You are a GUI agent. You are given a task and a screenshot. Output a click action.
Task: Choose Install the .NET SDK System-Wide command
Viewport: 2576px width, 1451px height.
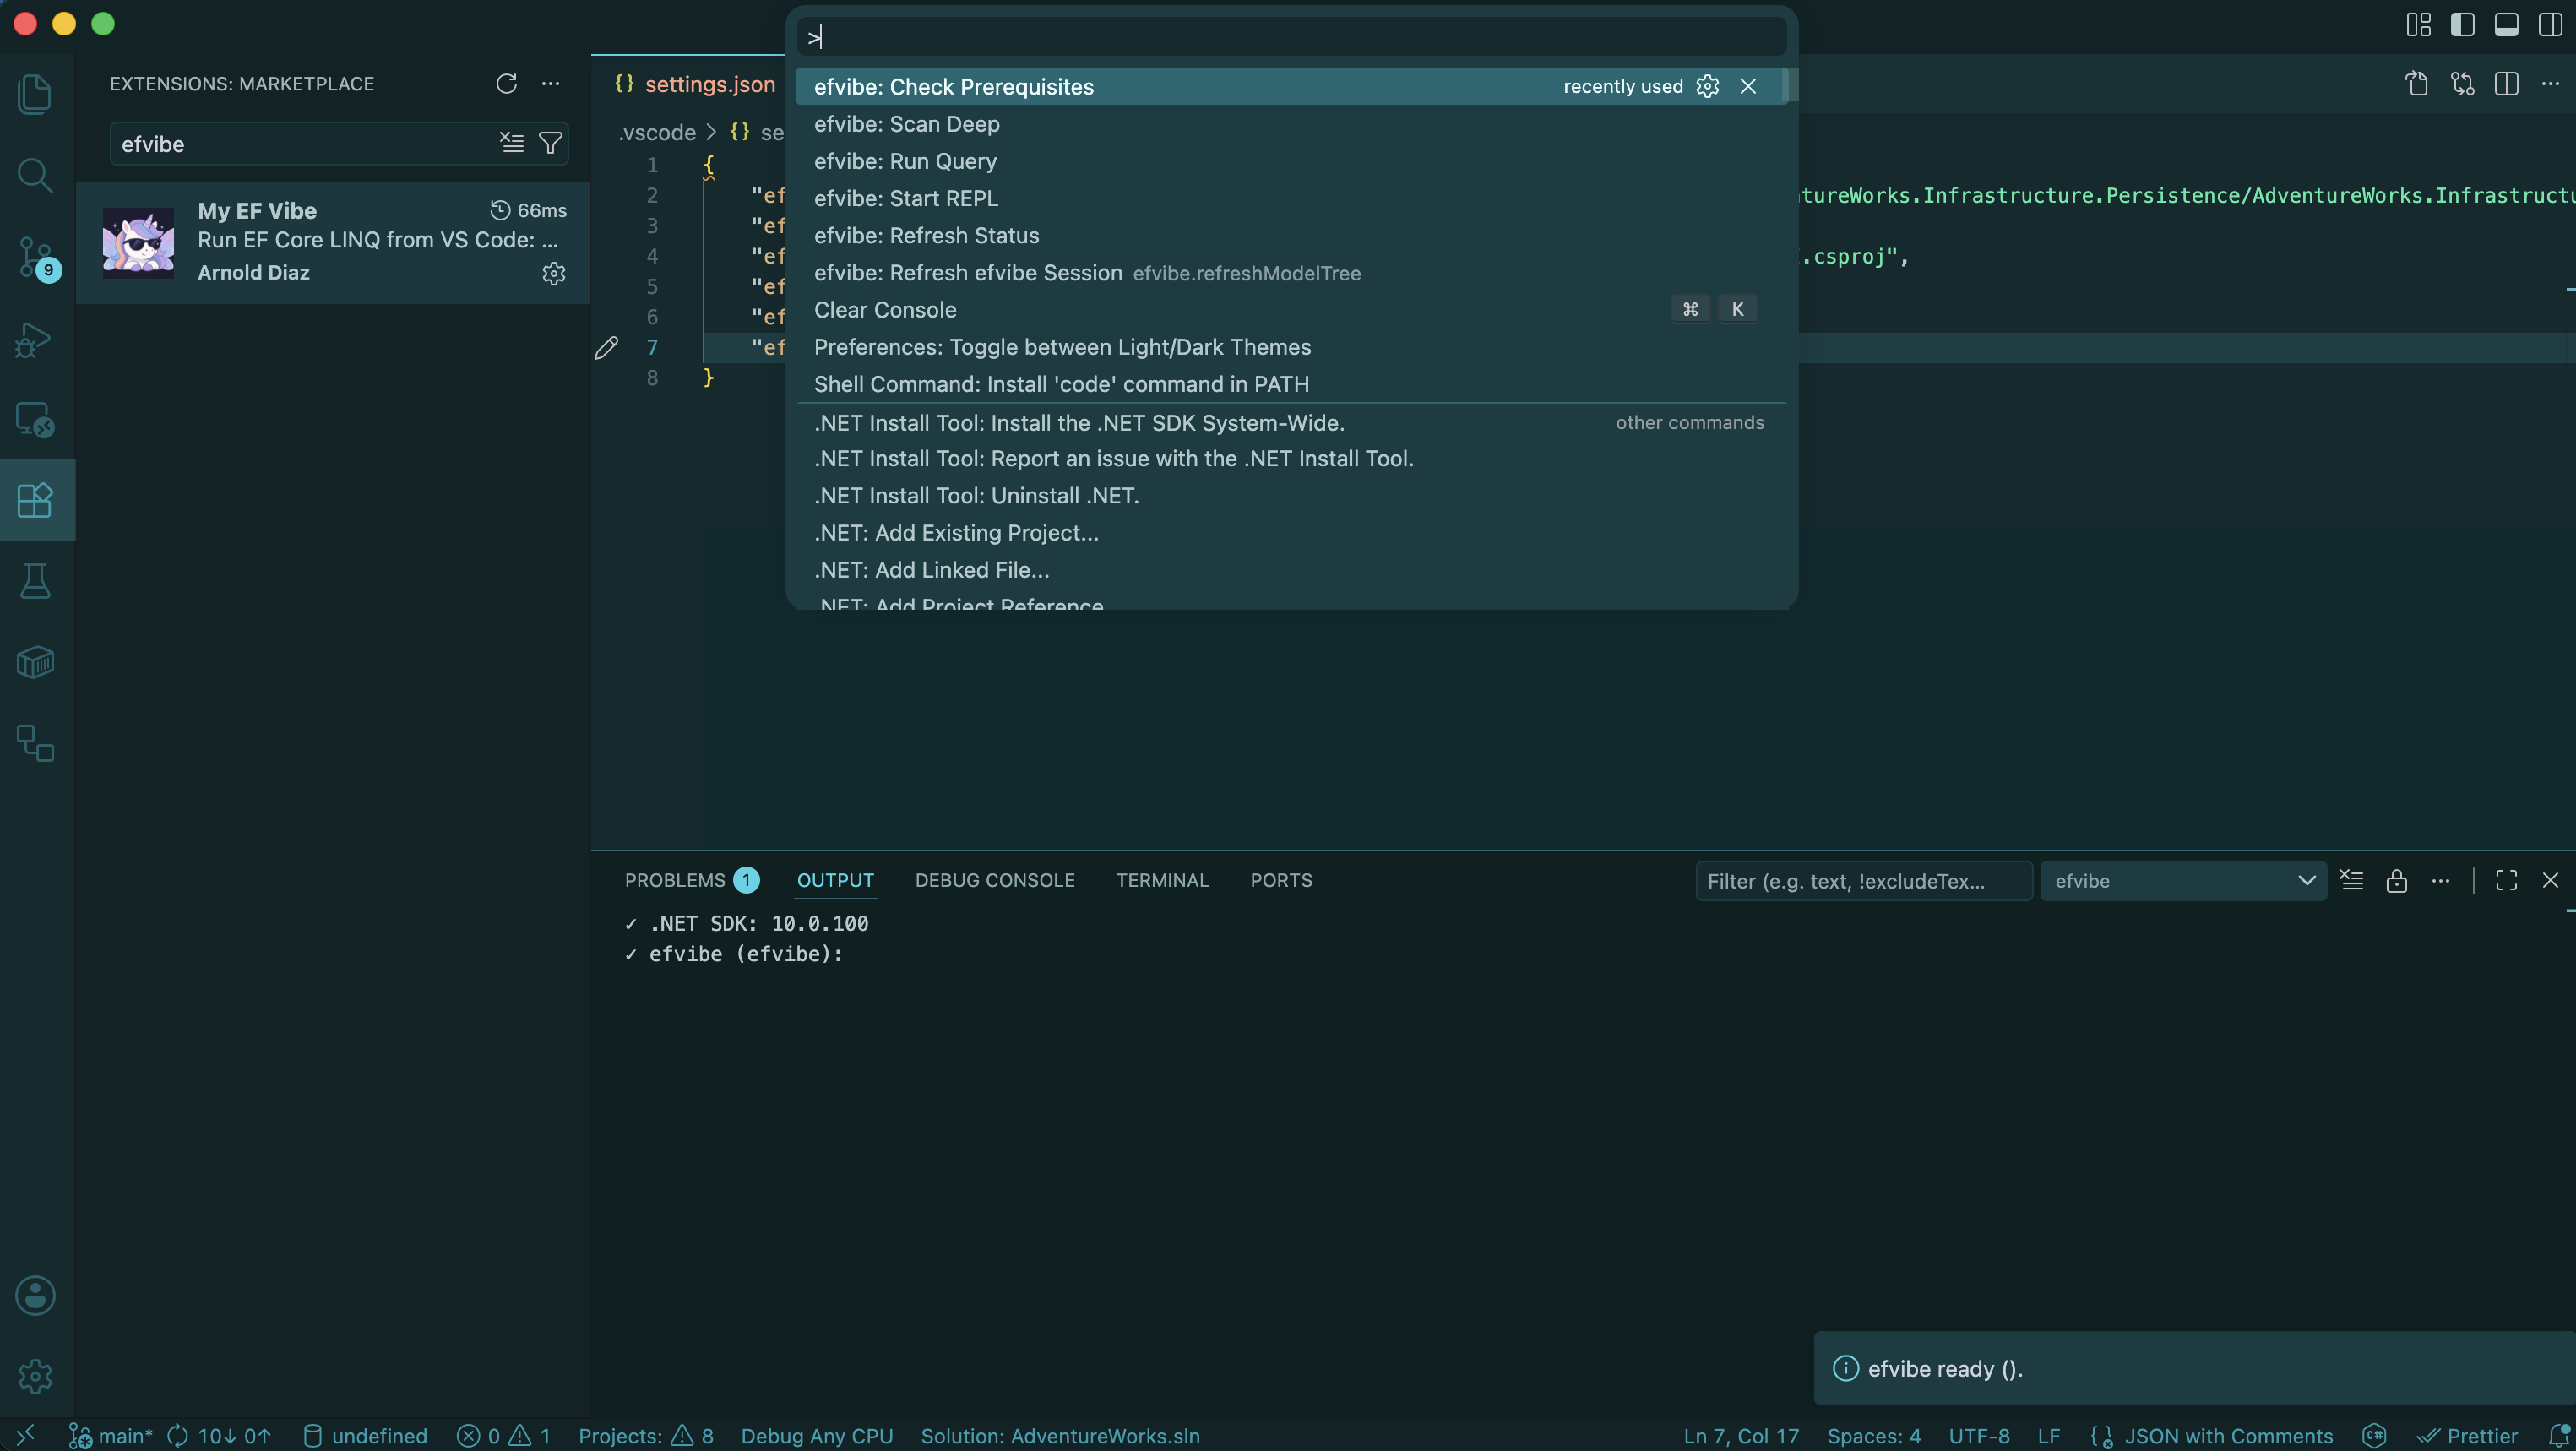[1290, 423]
